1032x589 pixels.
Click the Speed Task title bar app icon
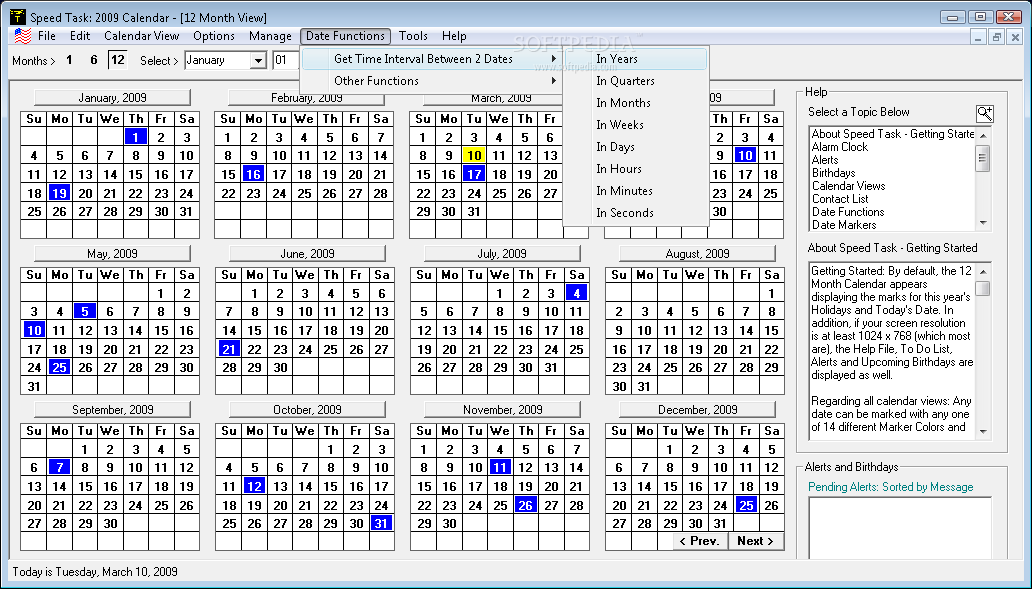[x=18, y=16]
